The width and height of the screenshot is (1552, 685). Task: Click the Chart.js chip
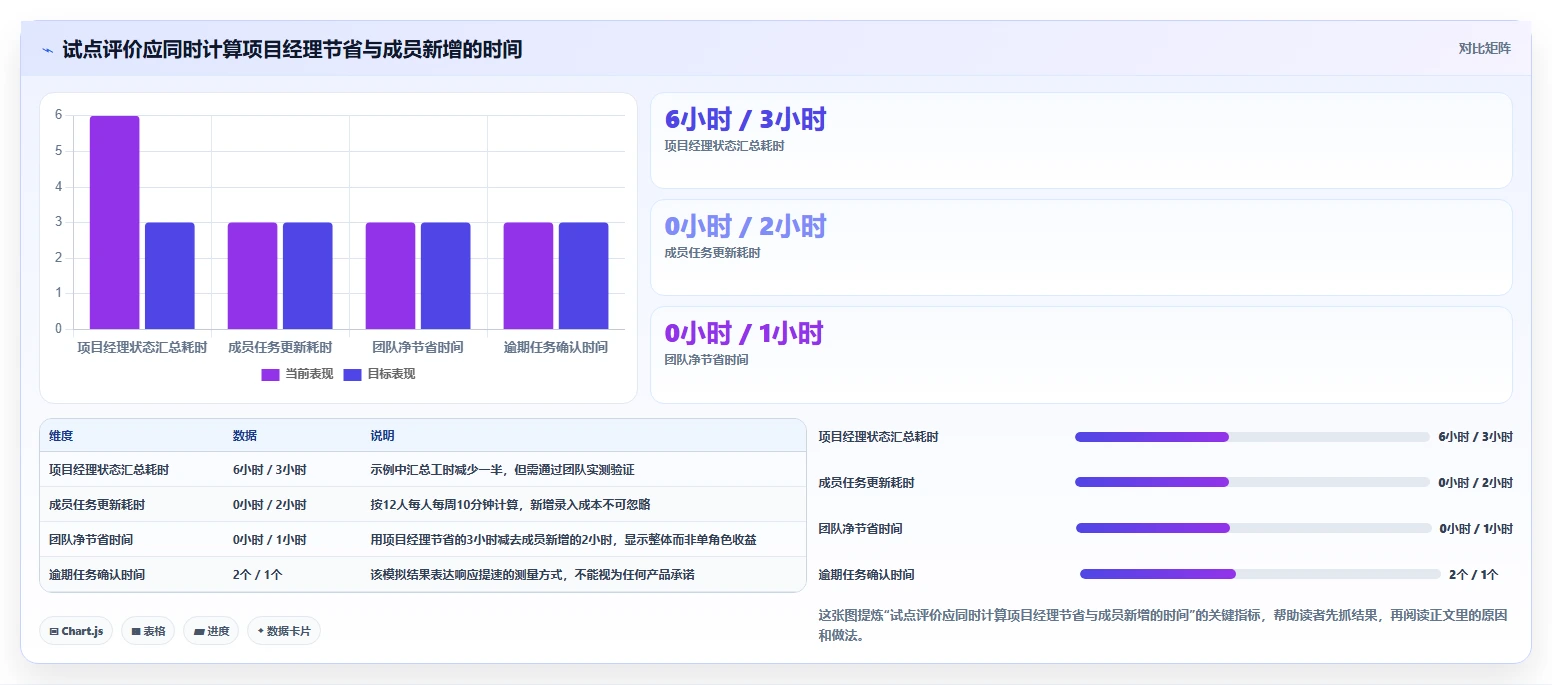[x=76, y=631]
